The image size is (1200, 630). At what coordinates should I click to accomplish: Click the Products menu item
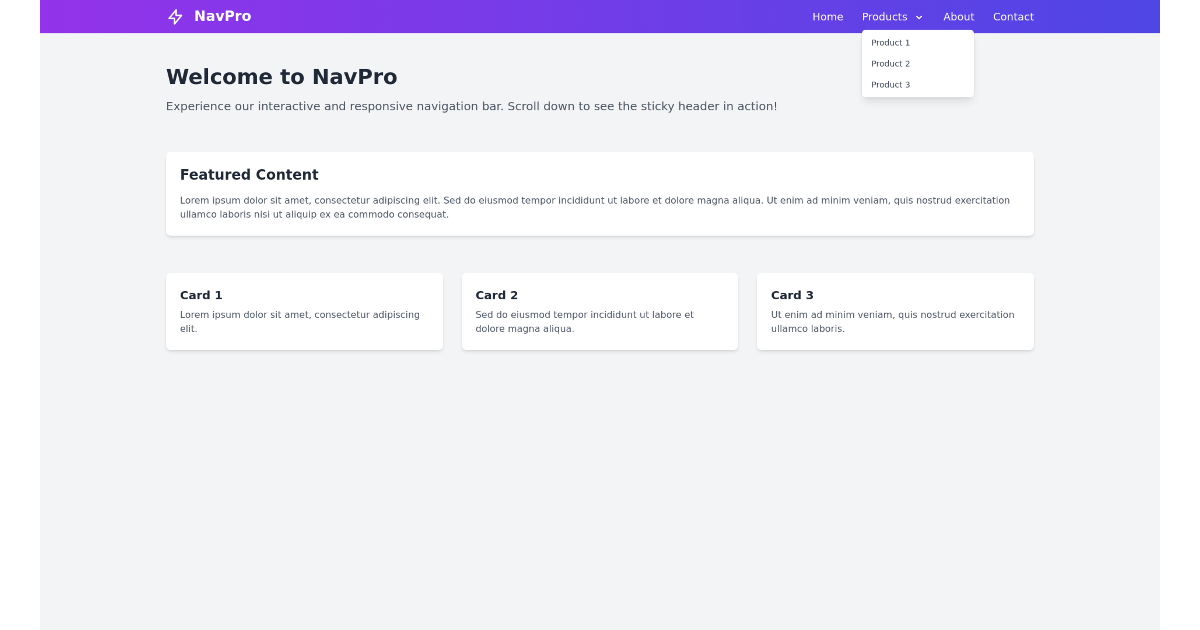point(884,17)
